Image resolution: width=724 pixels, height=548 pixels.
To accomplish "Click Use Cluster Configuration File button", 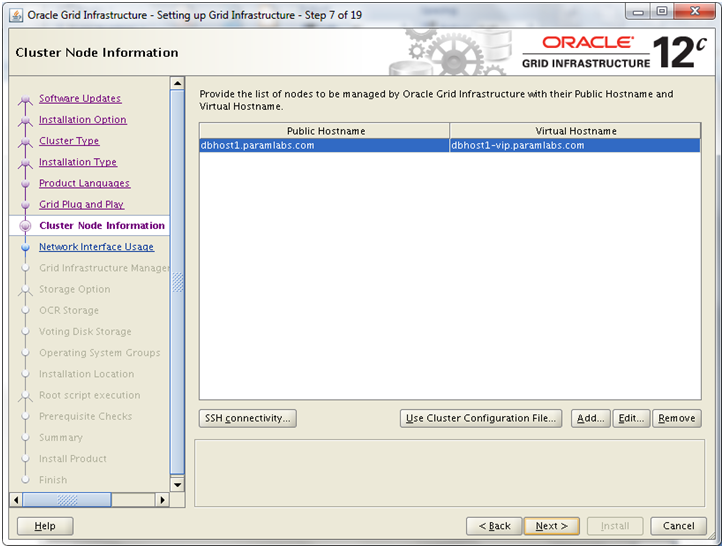I will coord(481,418).
